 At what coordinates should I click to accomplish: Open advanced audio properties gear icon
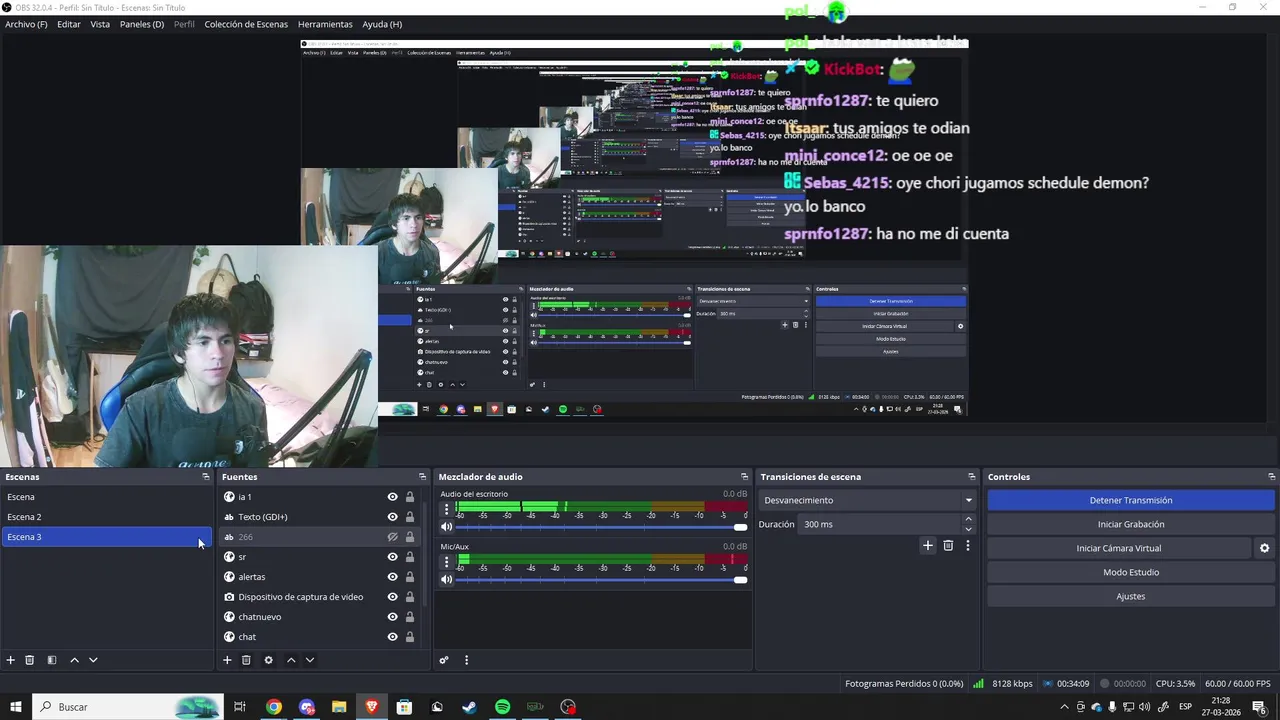click(x=444, y=660)
